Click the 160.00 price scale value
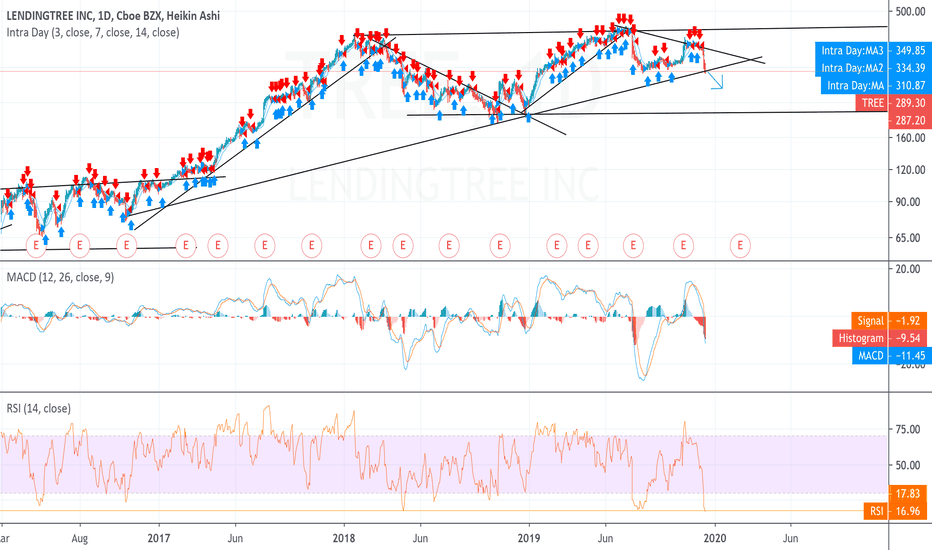 (910, 137)
